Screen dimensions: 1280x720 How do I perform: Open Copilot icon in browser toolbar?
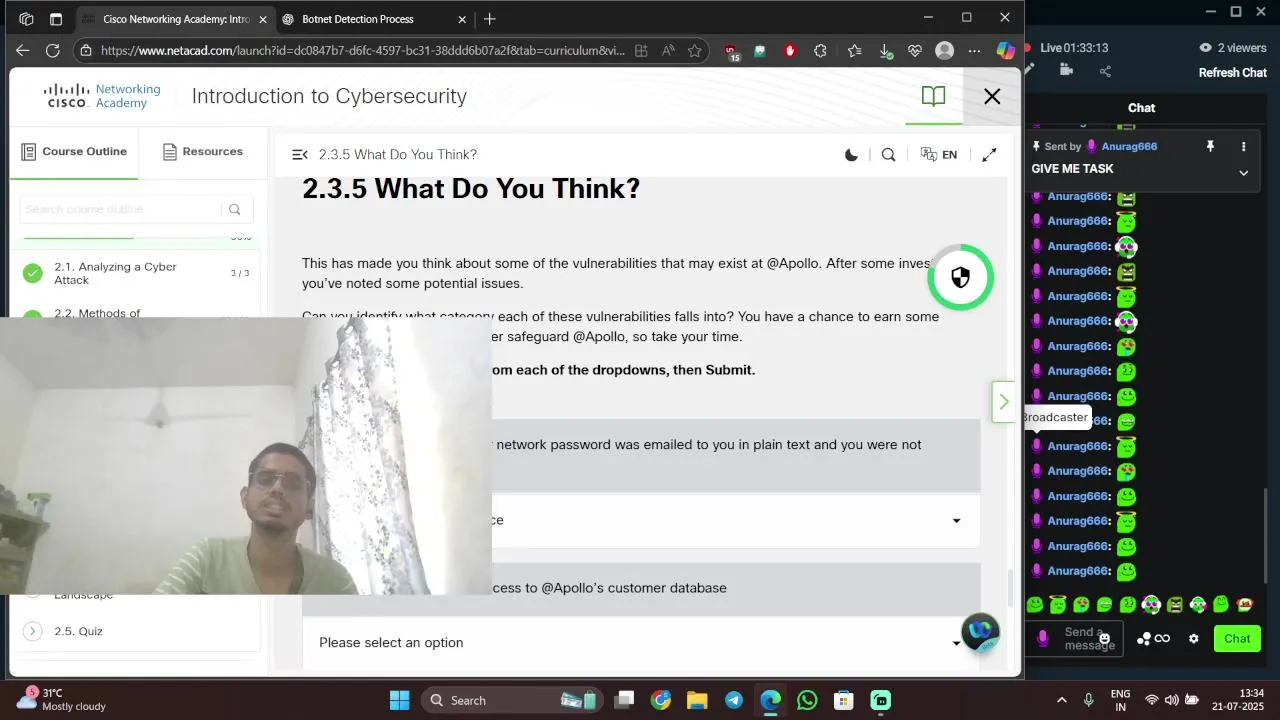(1005, 50)
